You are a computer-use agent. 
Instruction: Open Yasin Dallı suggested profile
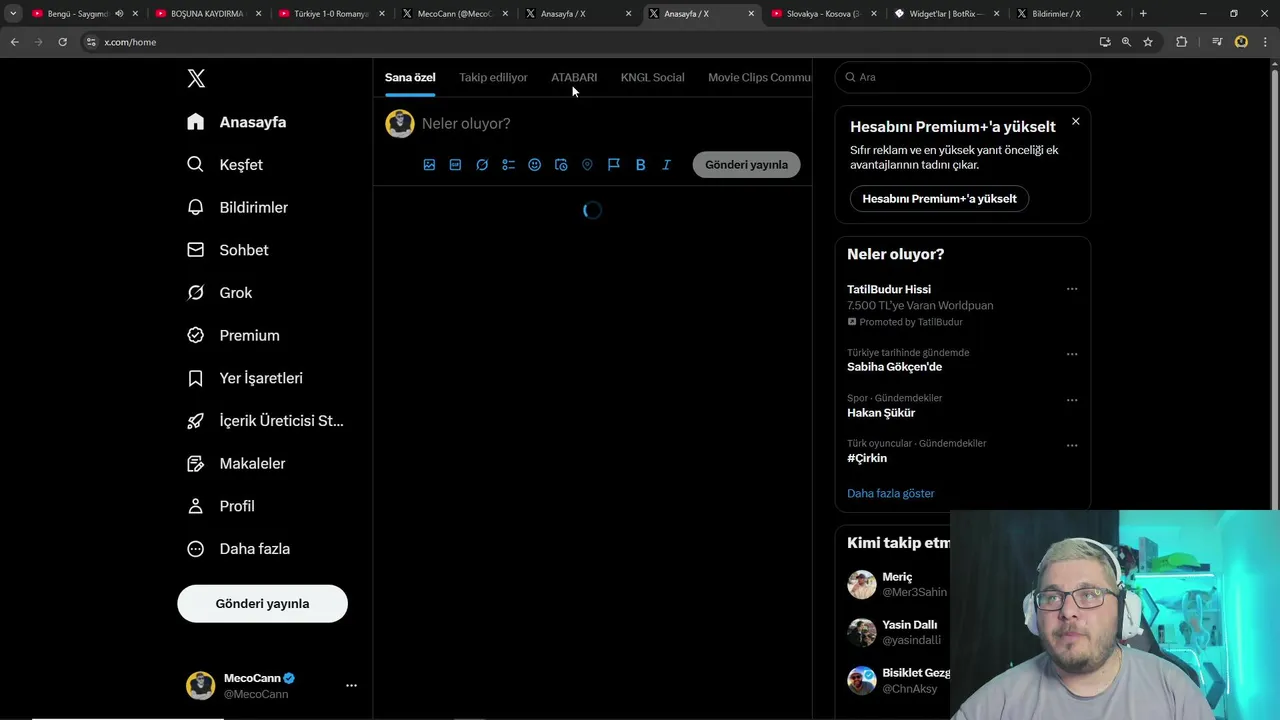[910, 625]
